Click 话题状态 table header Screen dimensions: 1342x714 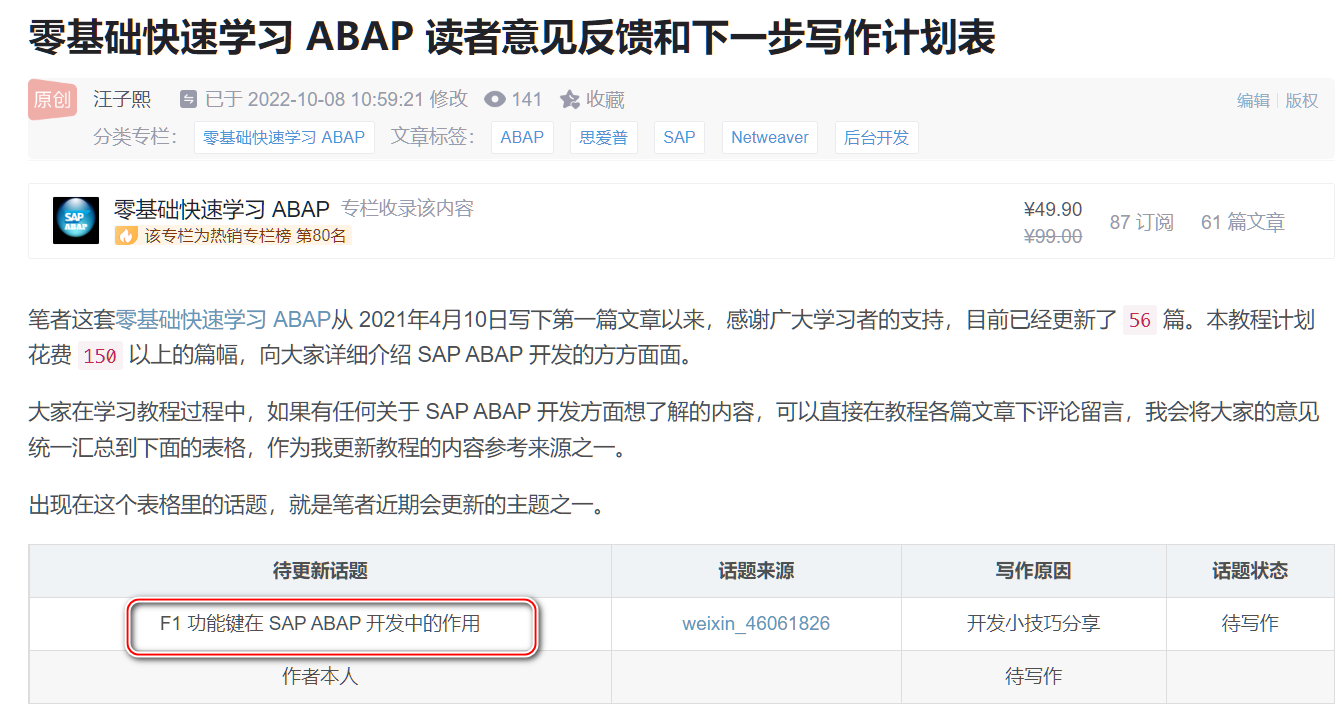tap(1250, 571)
